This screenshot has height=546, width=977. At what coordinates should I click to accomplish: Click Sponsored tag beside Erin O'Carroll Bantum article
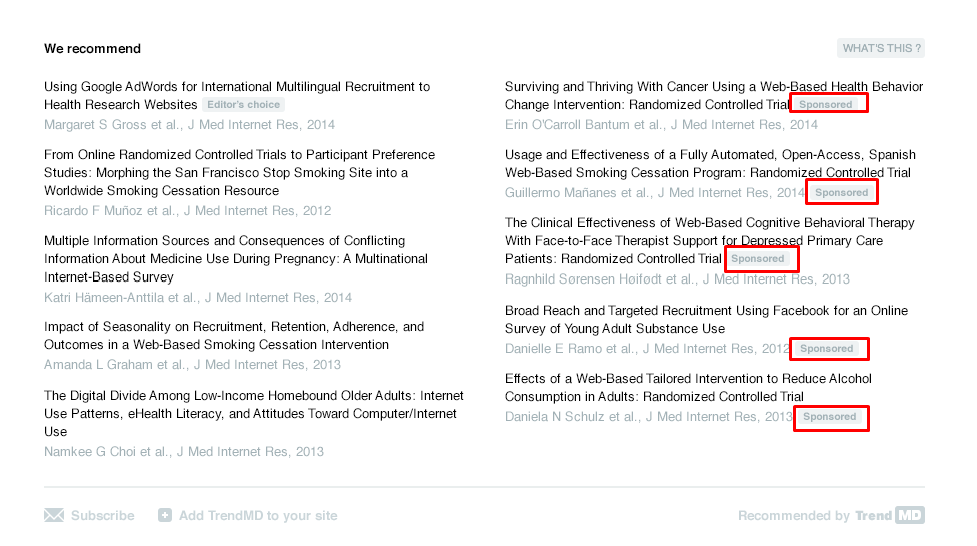pos(828,104)
